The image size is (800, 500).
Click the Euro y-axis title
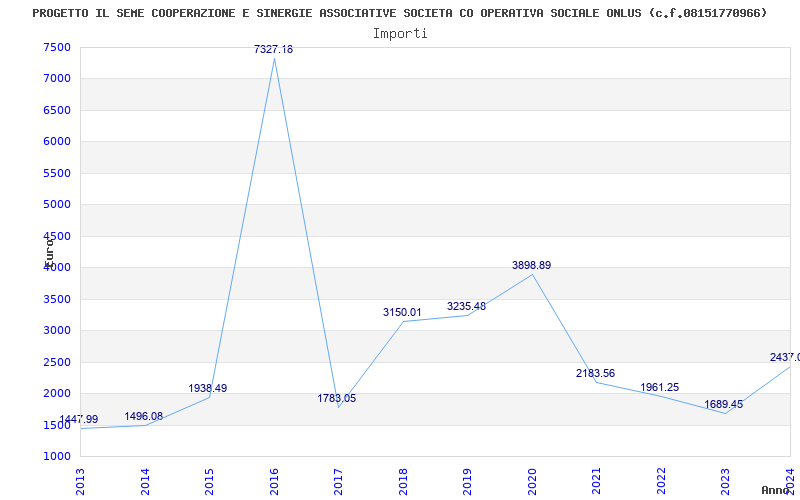click(x=49, y=253)
